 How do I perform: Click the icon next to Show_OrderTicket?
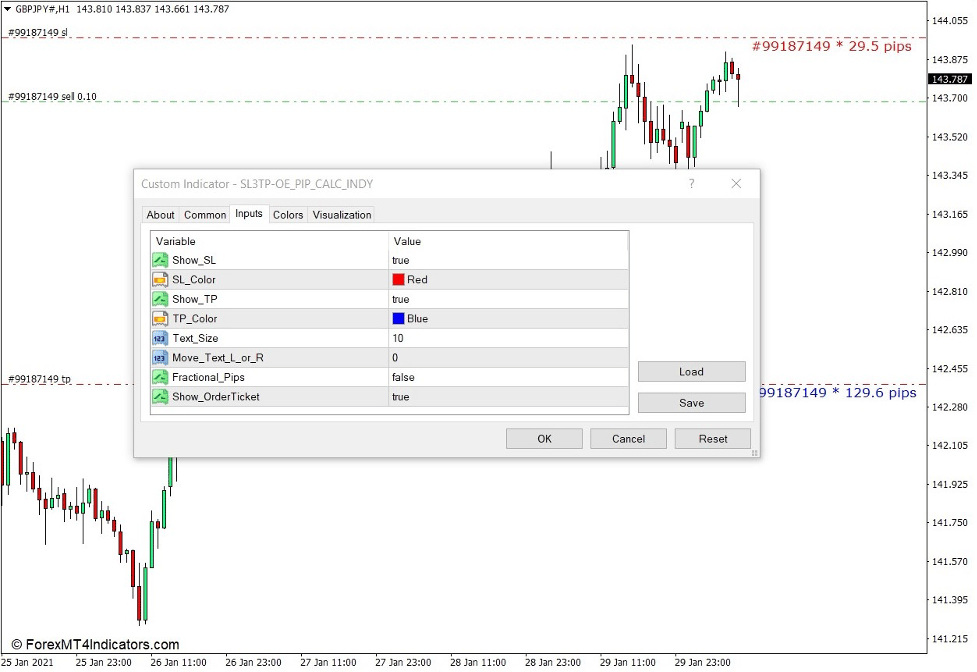pyautogui.click(x=159, y=397)
